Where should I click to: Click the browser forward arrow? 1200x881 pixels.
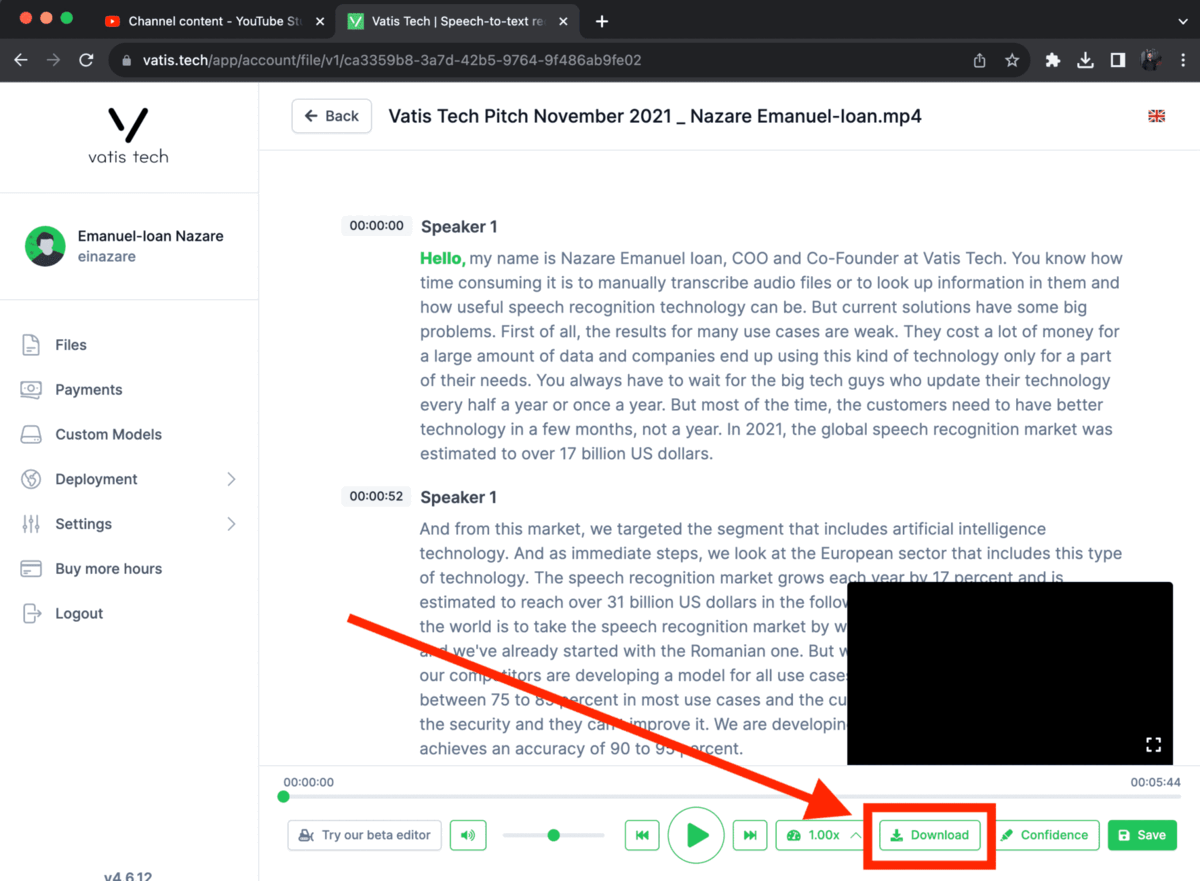pyautogui.click(x=53, y=60)
